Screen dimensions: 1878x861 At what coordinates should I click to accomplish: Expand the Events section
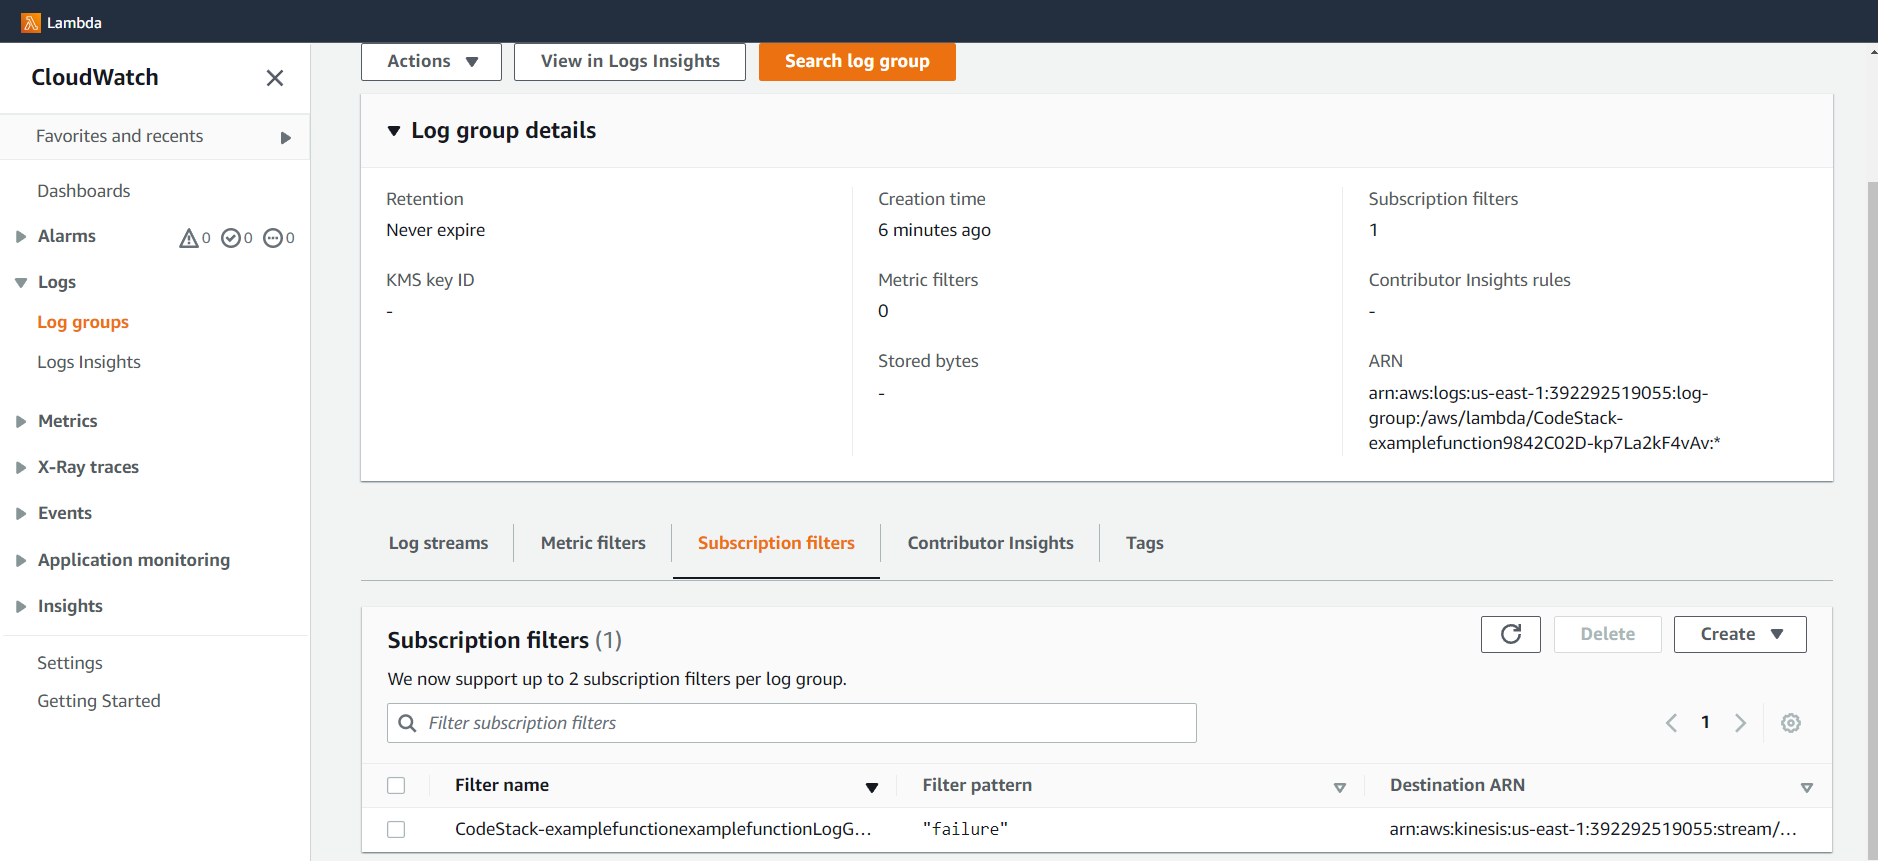coord(21,514)
